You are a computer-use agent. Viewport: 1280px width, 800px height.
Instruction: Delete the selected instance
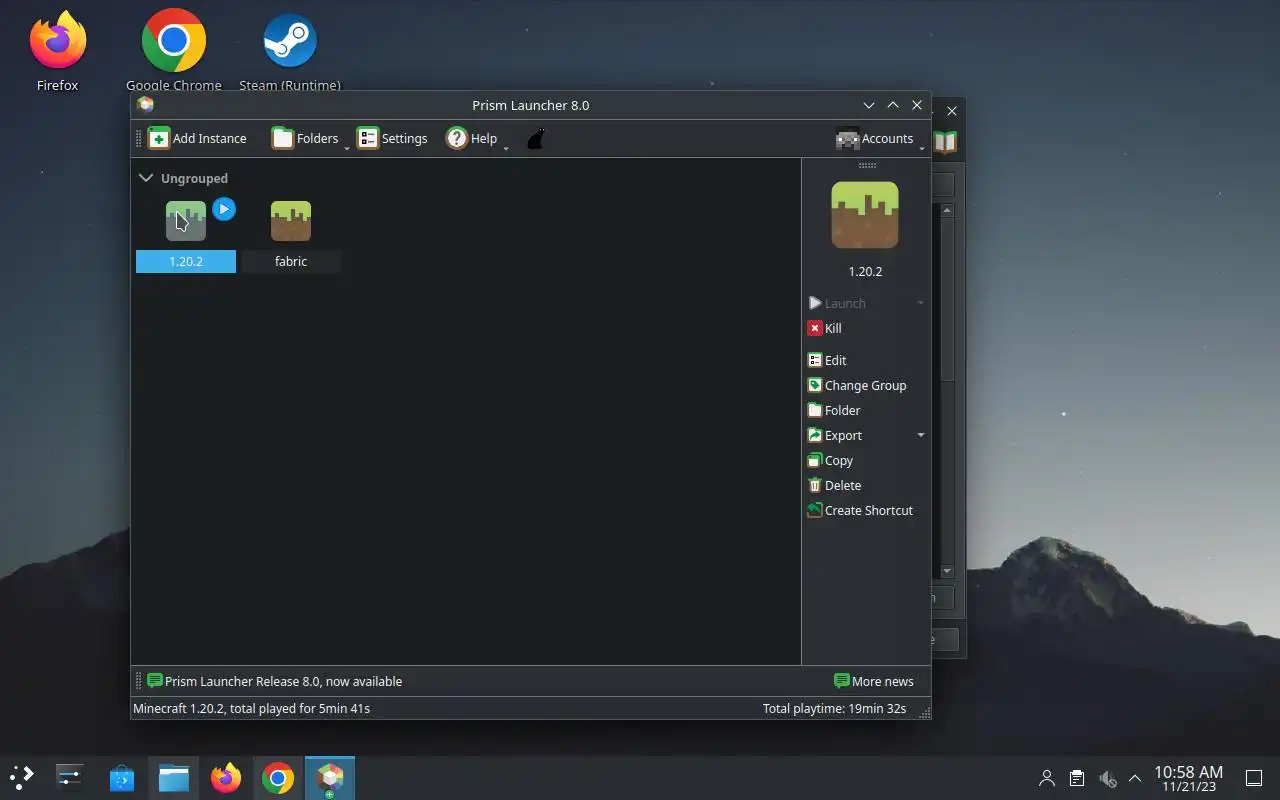(834, 485)
